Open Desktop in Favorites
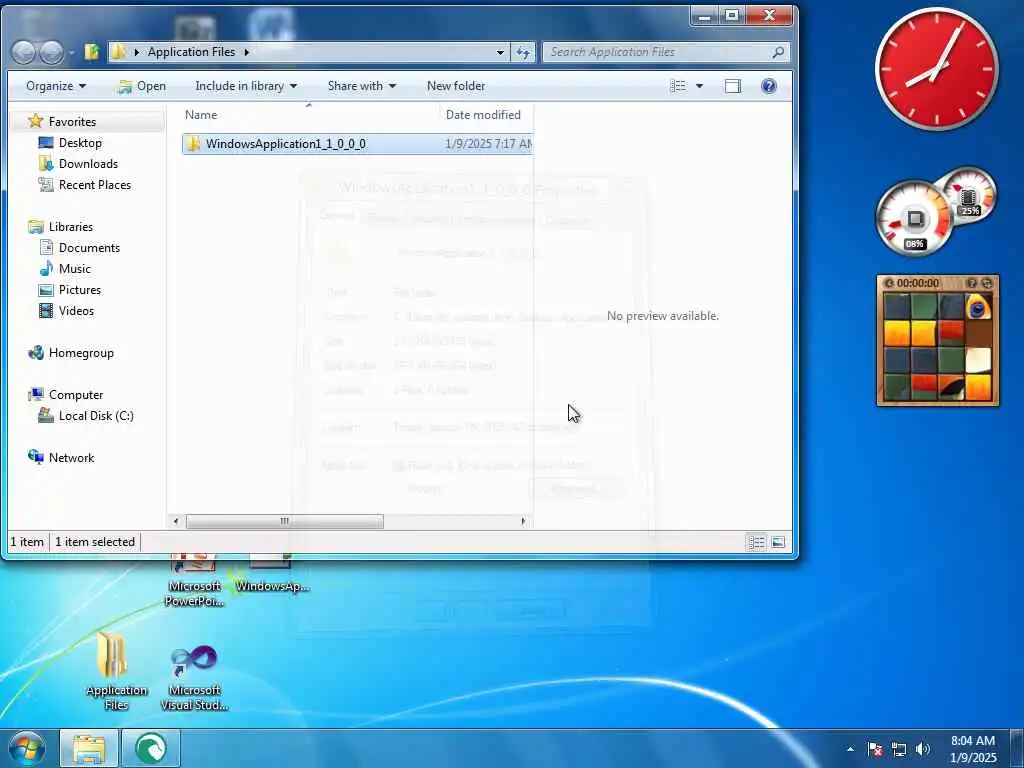The height and width of the screenshot is (768, 1024). [80, 142]
